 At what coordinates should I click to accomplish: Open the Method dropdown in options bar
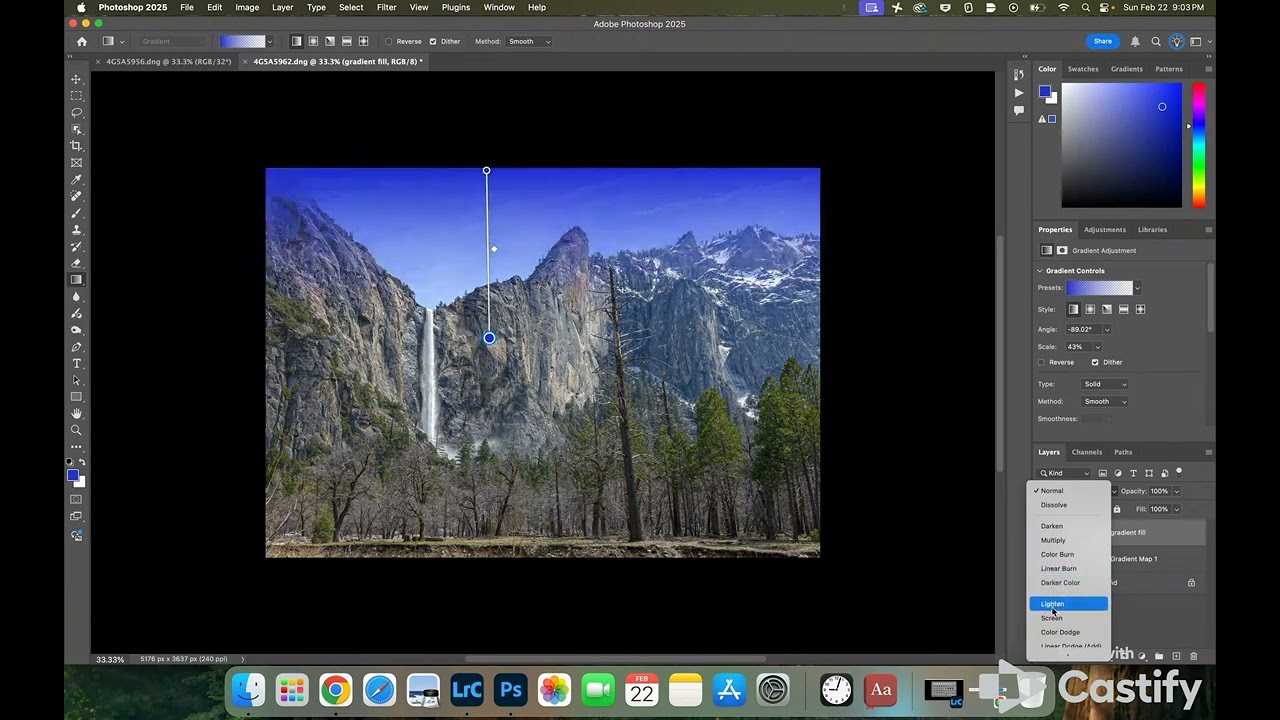[528, 42]
